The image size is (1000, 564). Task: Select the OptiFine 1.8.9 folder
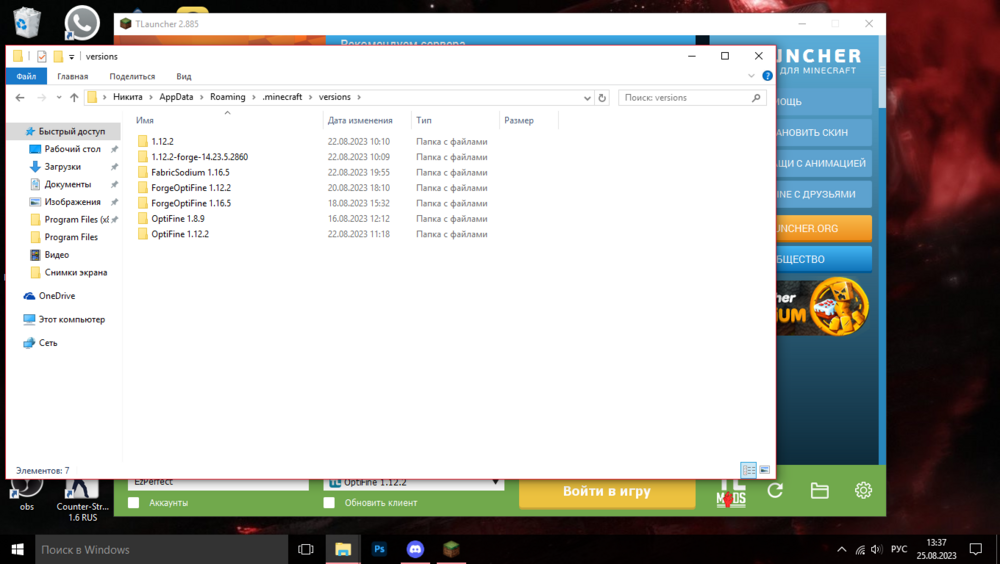[177, 218]
